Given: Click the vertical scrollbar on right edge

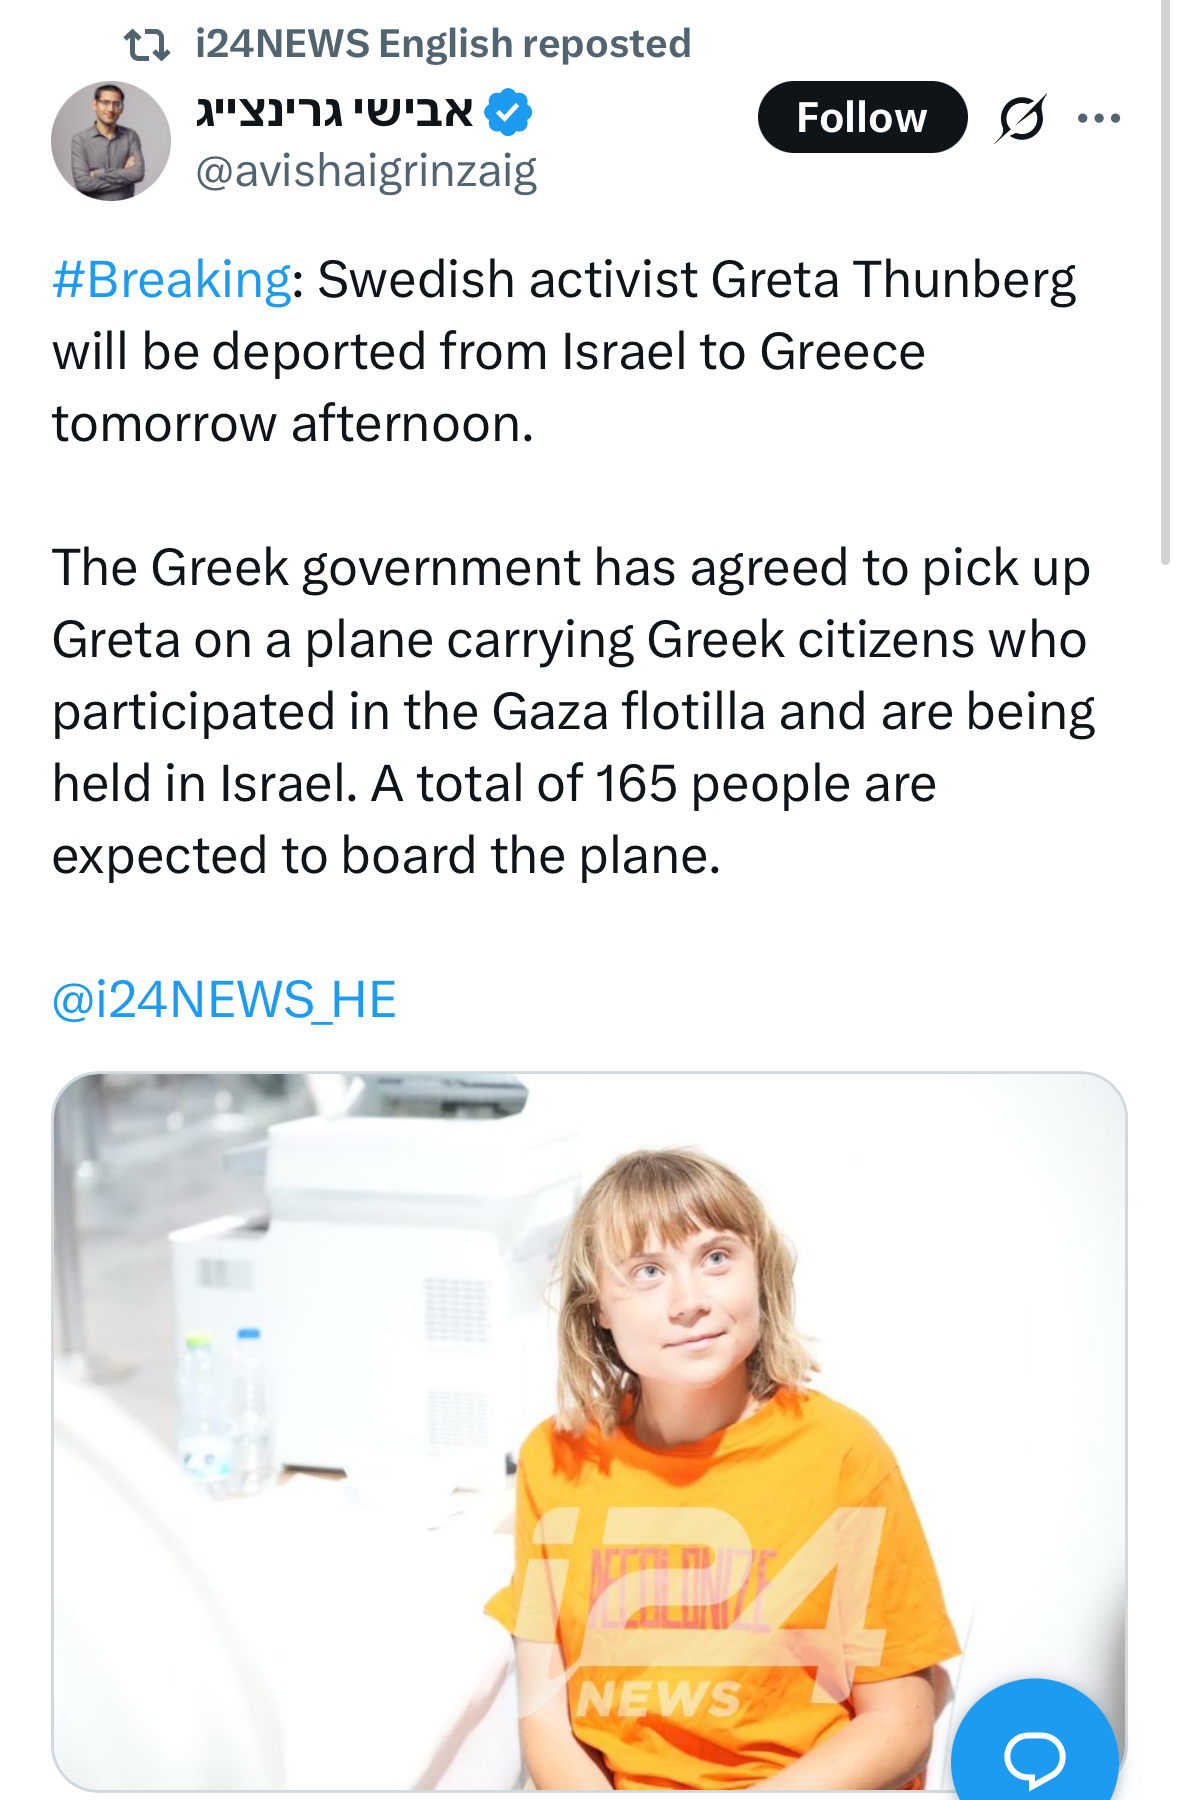Looking at the screenshot, I should click(x=1165, y=280).
